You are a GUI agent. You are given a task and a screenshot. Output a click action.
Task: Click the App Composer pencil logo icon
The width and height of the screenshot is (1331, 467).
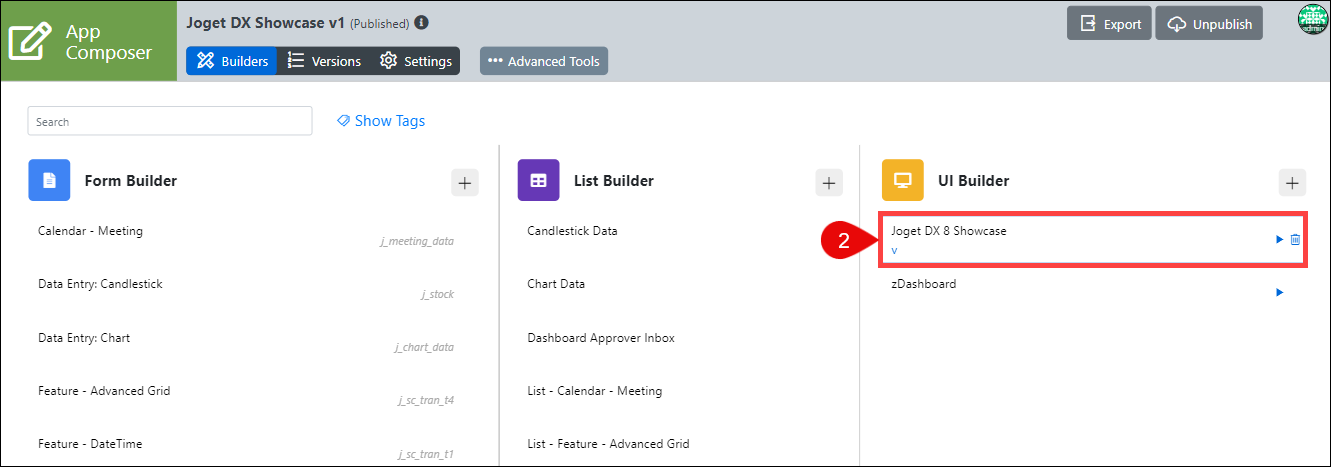click(x=31, y=41)
